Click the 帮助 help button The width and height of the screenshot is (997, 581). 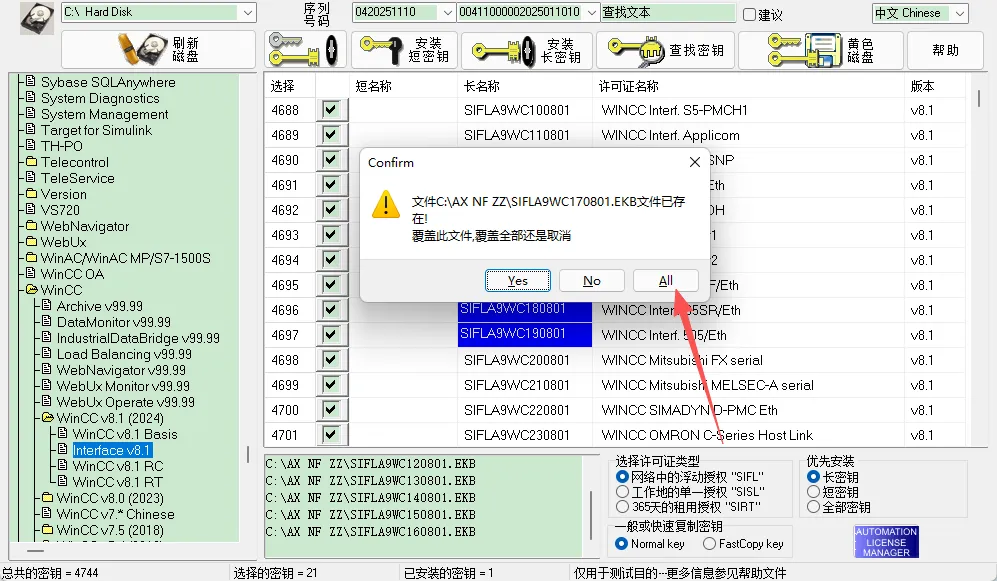point(945,50)
